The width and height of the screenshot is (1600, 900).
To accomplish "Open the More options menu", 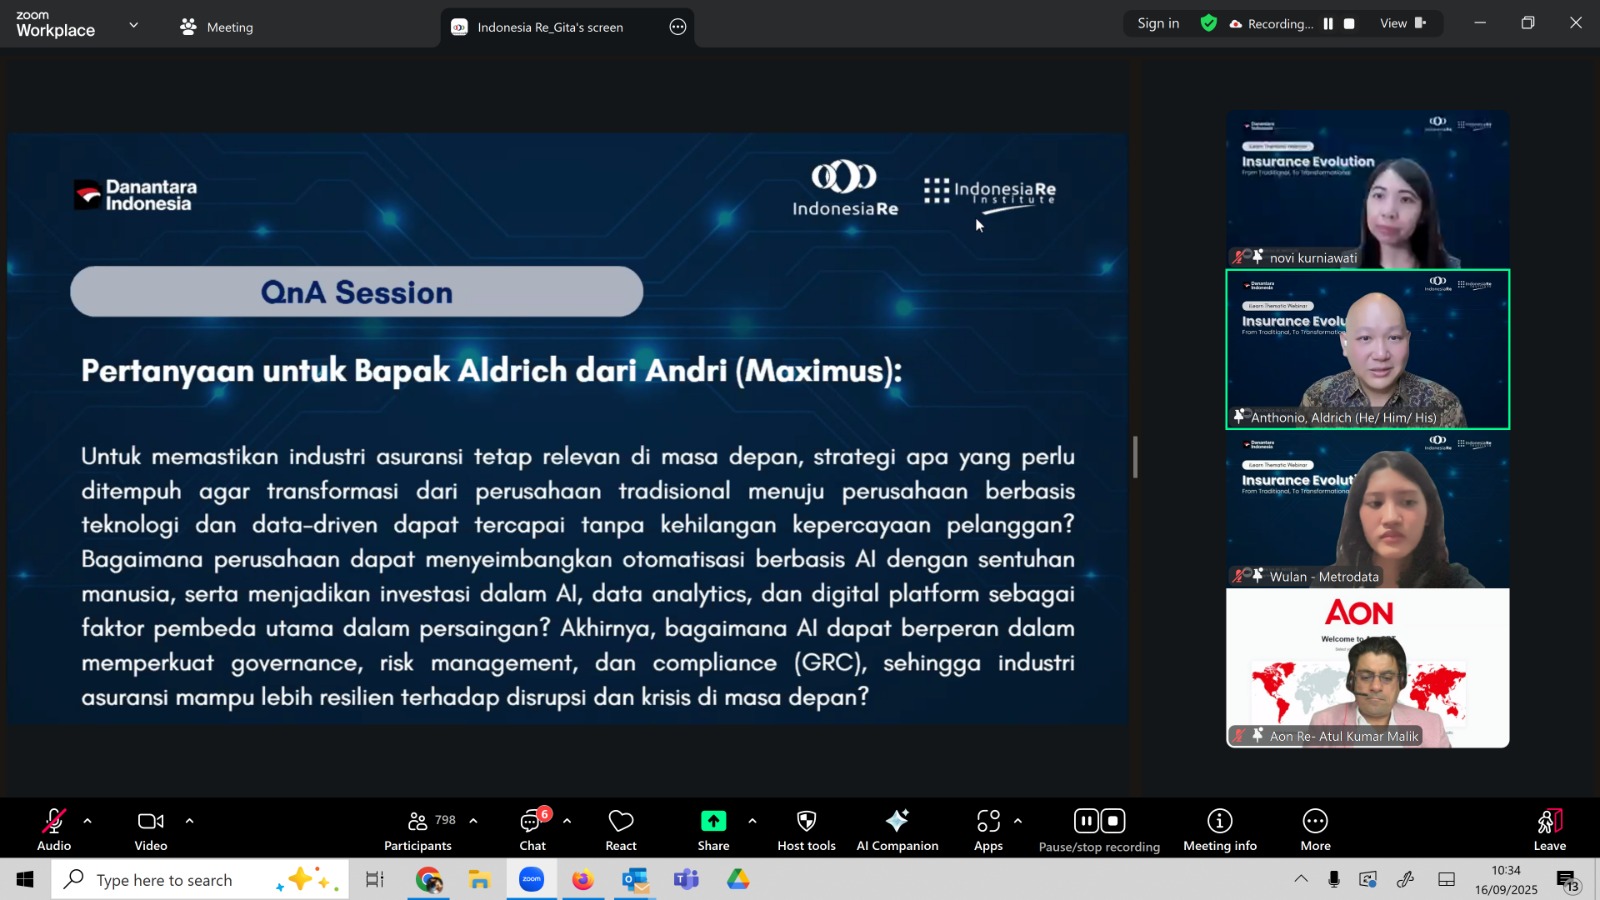I will [x=1315, y=830].
